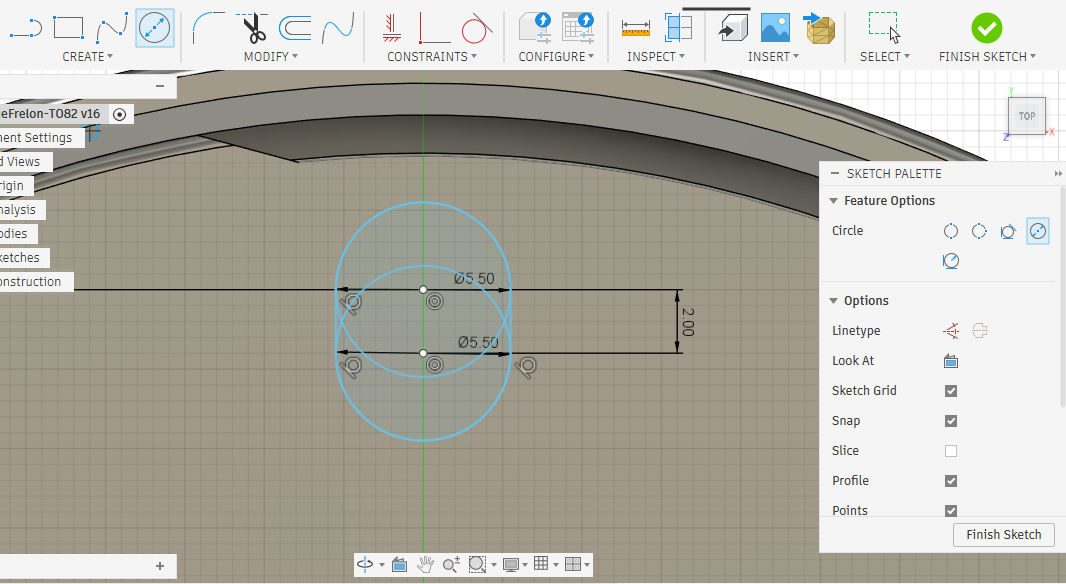Select the Pan hand tool
Viewport: 1066px width, 584px height.
424,564
